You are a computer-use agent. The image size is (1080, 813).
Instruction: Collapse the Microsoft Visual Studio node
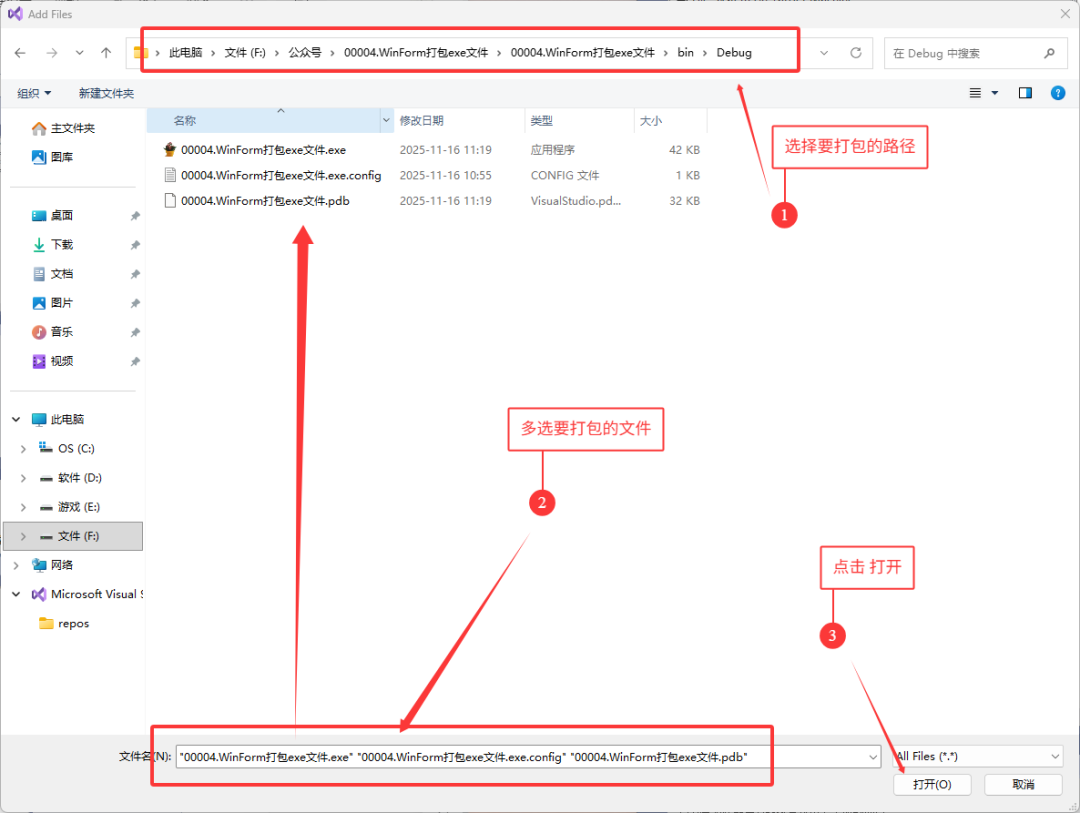pos(16,594)
